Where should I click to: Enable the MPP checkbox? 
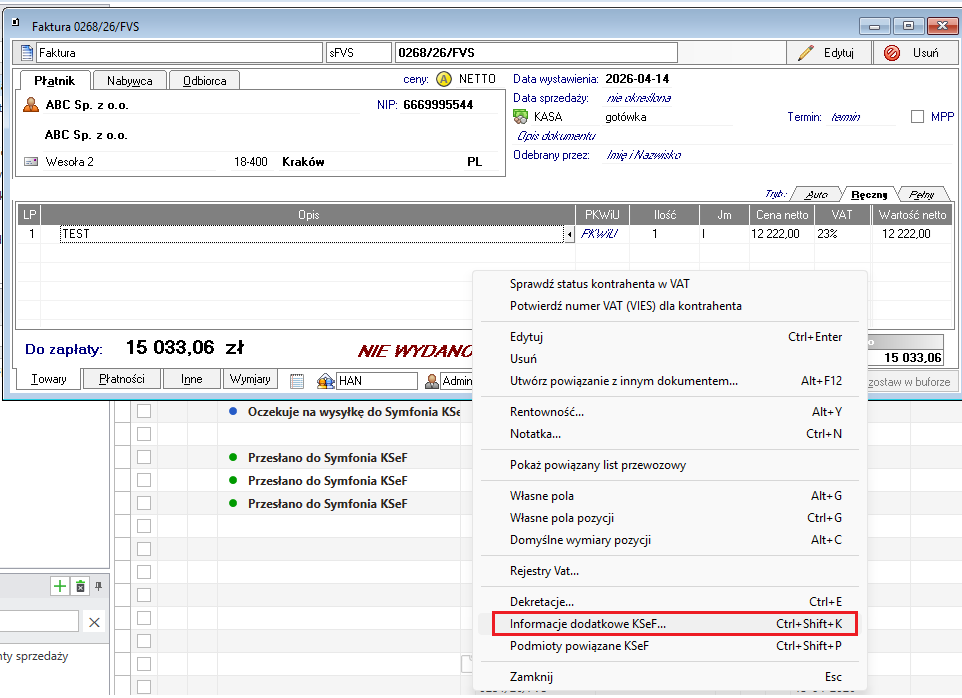coord(917,117)
